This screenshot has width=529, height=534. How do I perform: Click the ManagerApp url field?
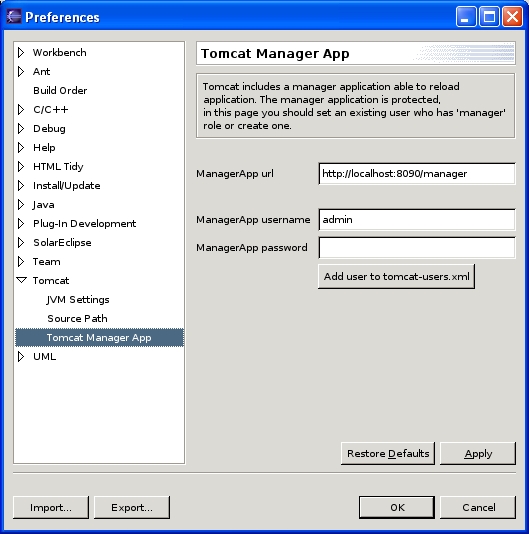coord(417,174)
